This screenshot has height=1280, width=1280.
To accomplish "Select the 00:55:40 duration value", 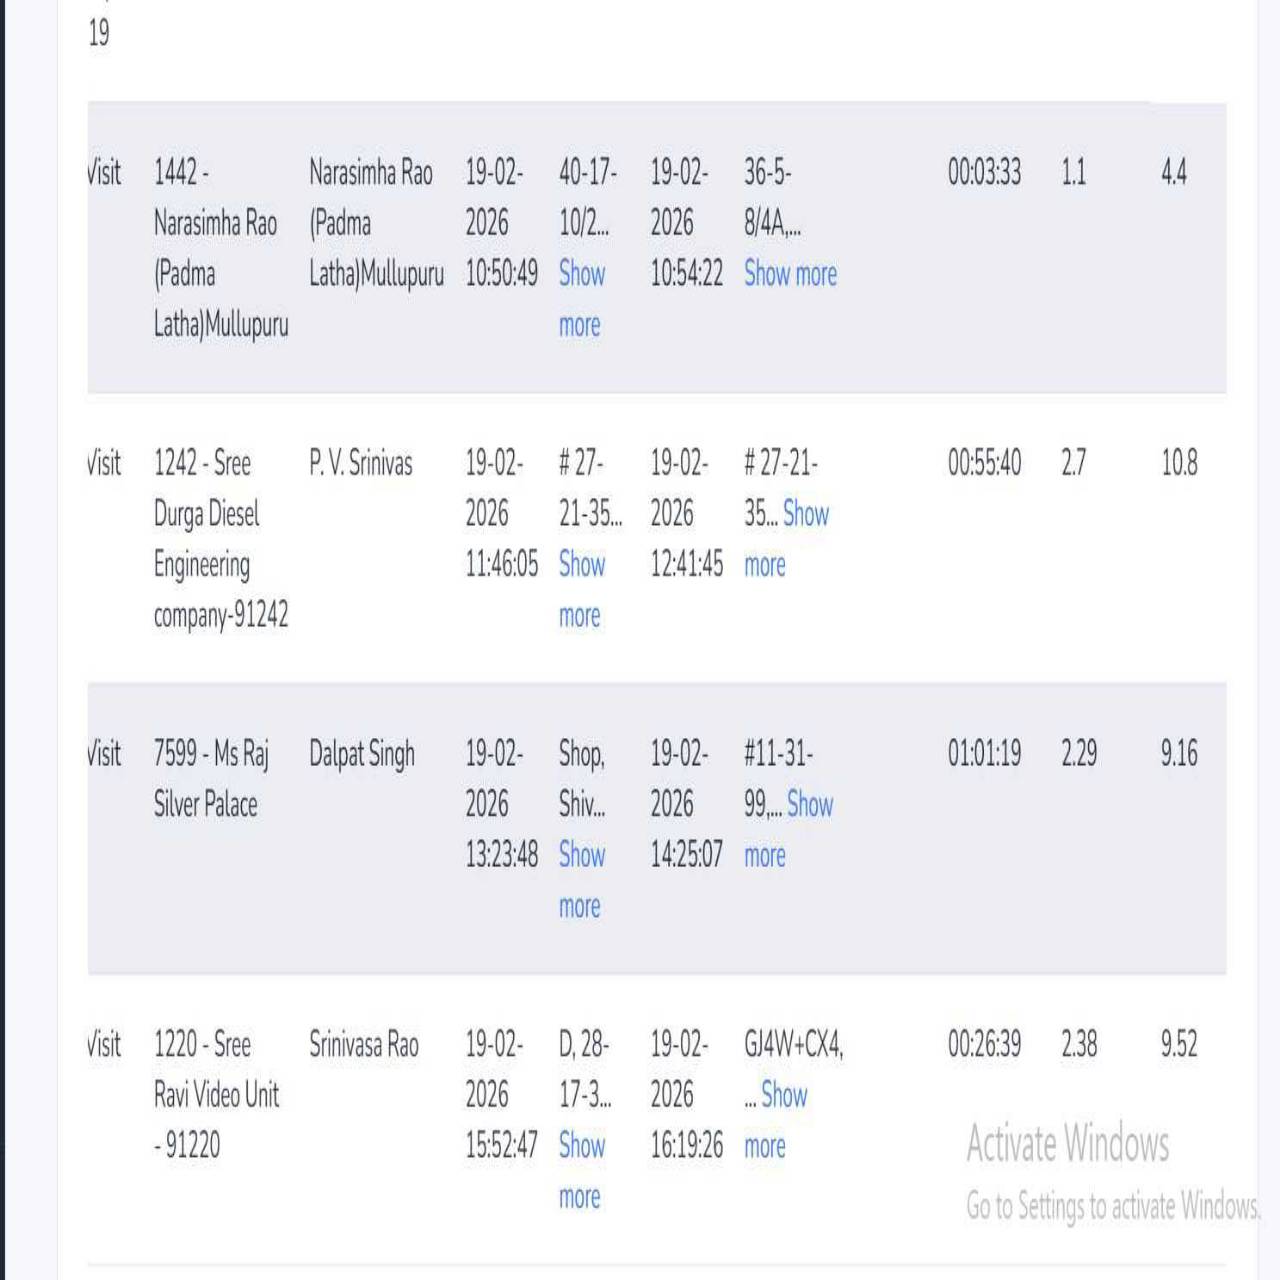I will pyautogui.click(x=984, y=463).
